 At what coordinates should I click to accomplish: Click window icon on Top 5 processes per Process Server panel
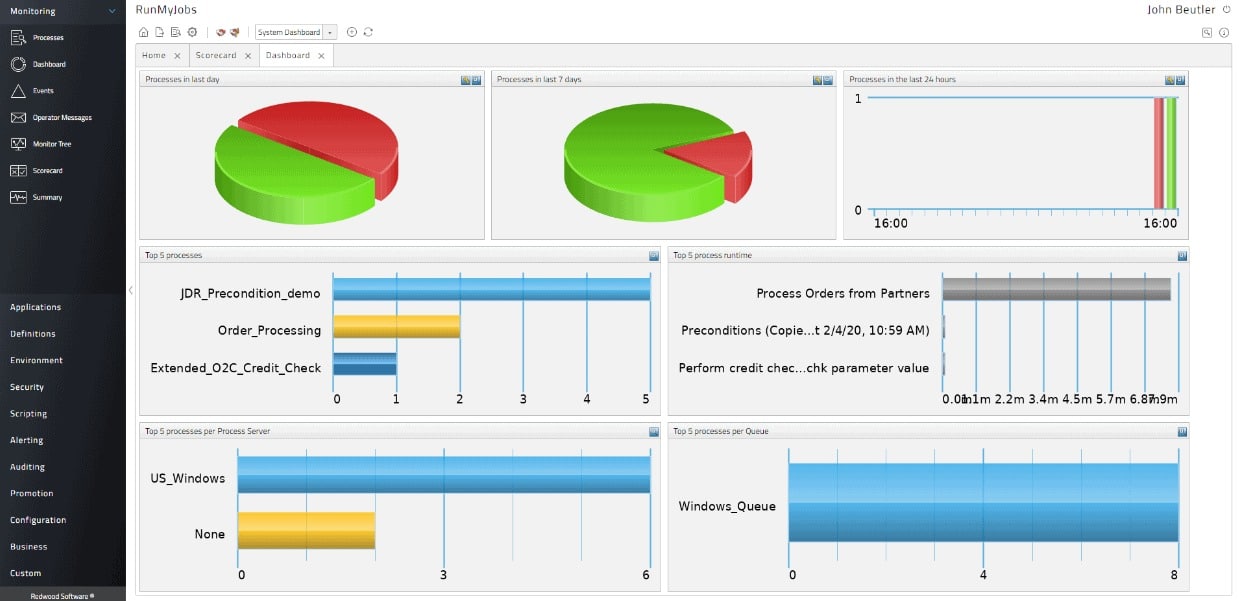653,432
